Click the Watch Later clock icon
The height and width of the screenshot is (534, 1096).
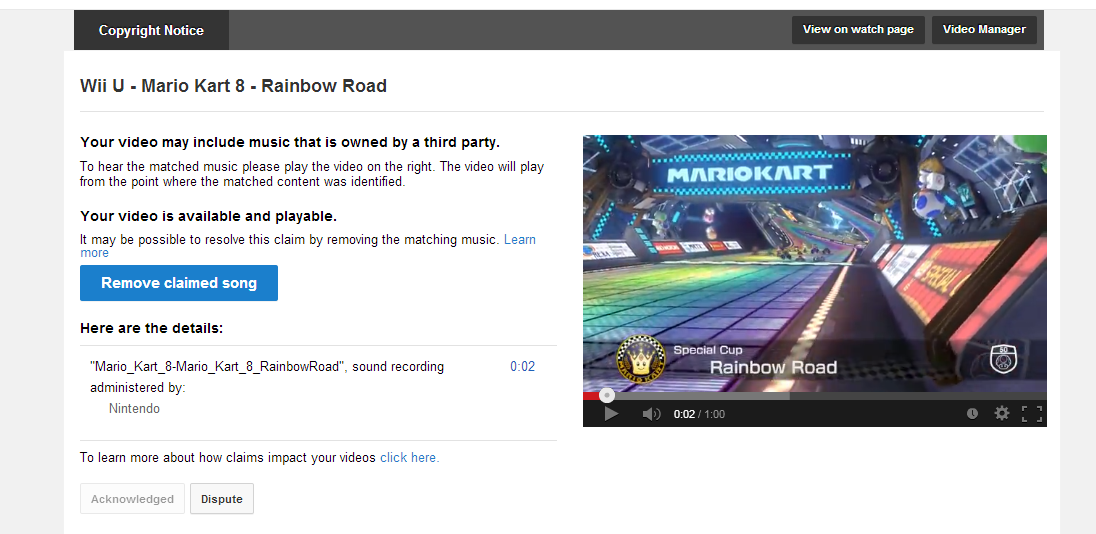pos(972,414)
